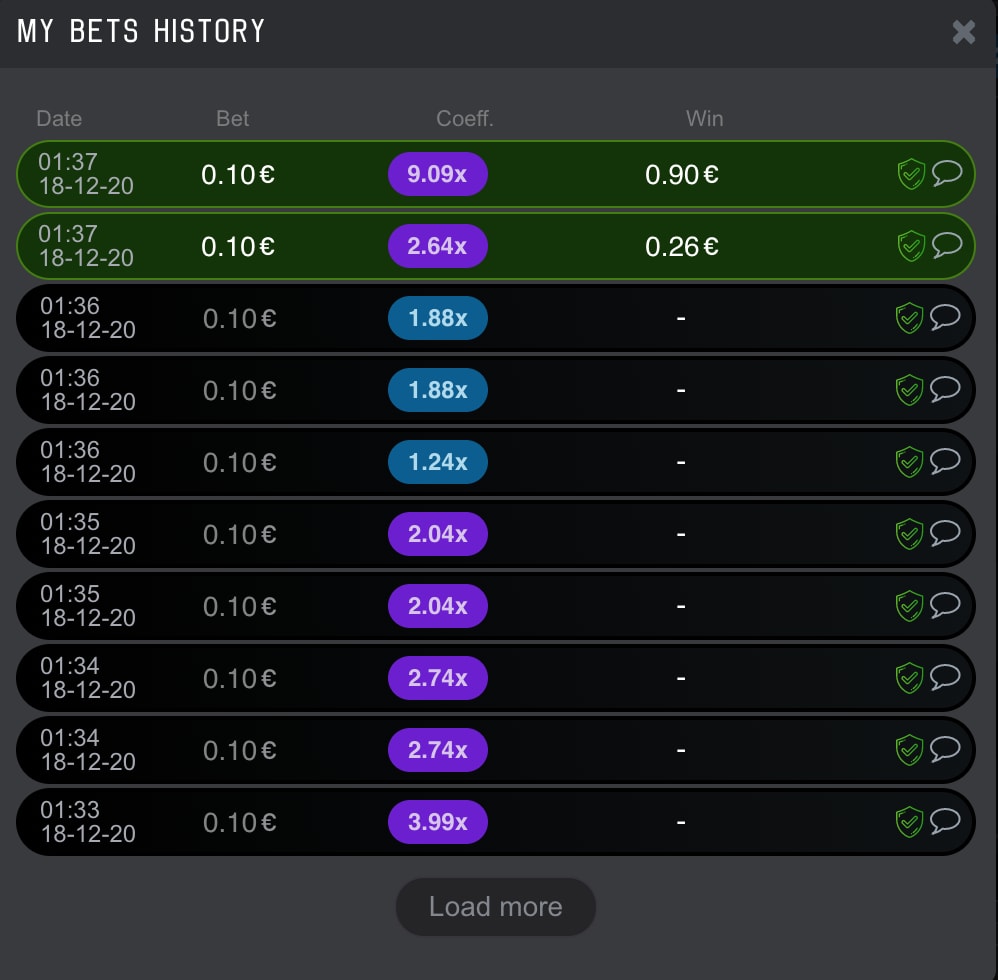Click the shield icon on the 1.24x row

pyautogui.click(x=909, y=461)
